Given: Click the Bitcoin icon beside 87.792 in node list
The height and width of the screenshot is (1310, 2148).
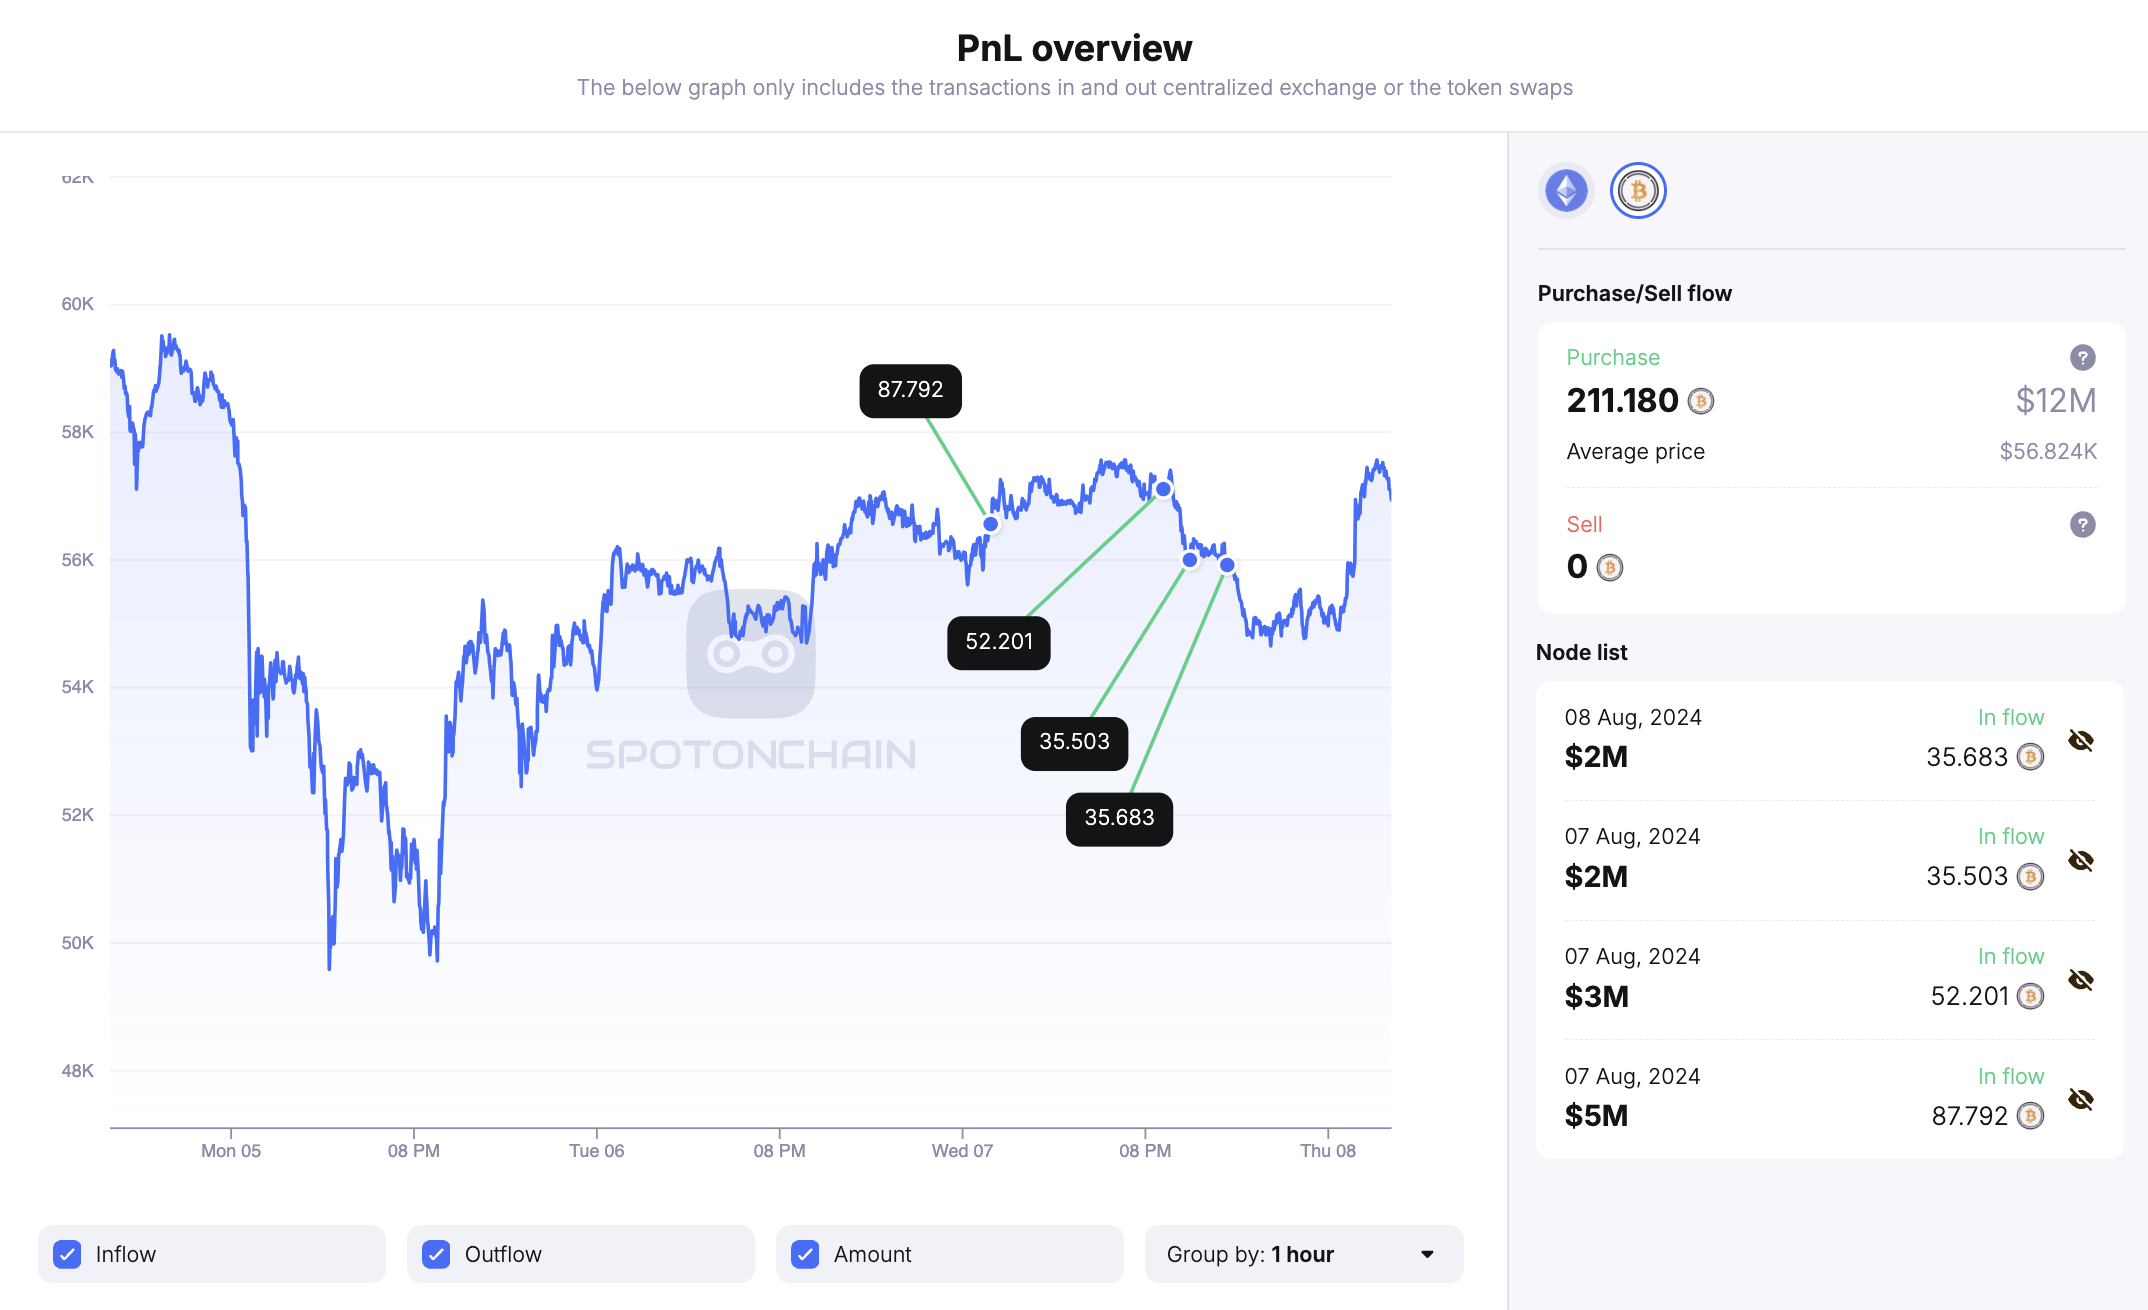Looking at the screenshot, I should 2030,1115.
